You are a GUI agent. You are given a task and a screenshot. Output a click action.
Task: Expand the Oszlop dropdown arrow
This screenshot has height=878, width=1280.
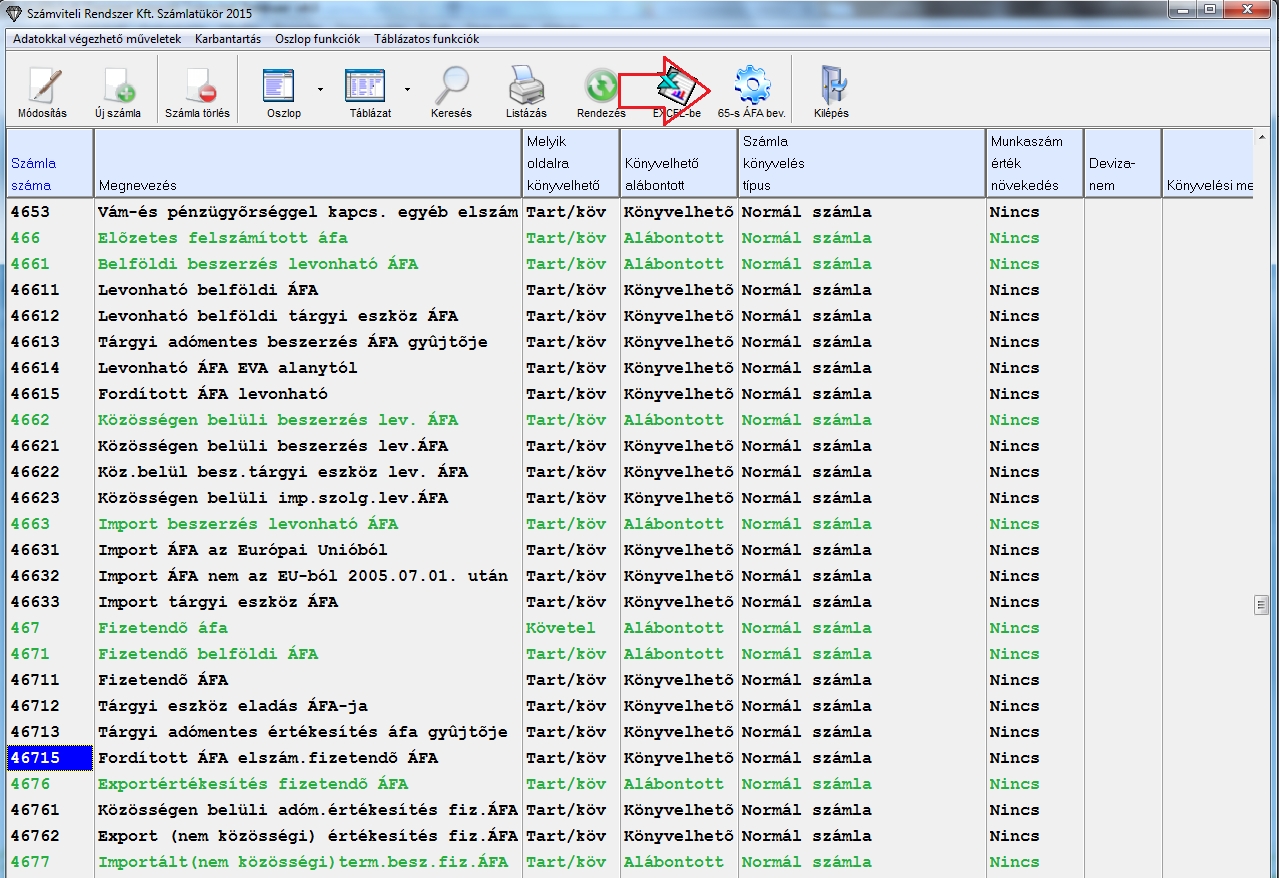[320, 89]
